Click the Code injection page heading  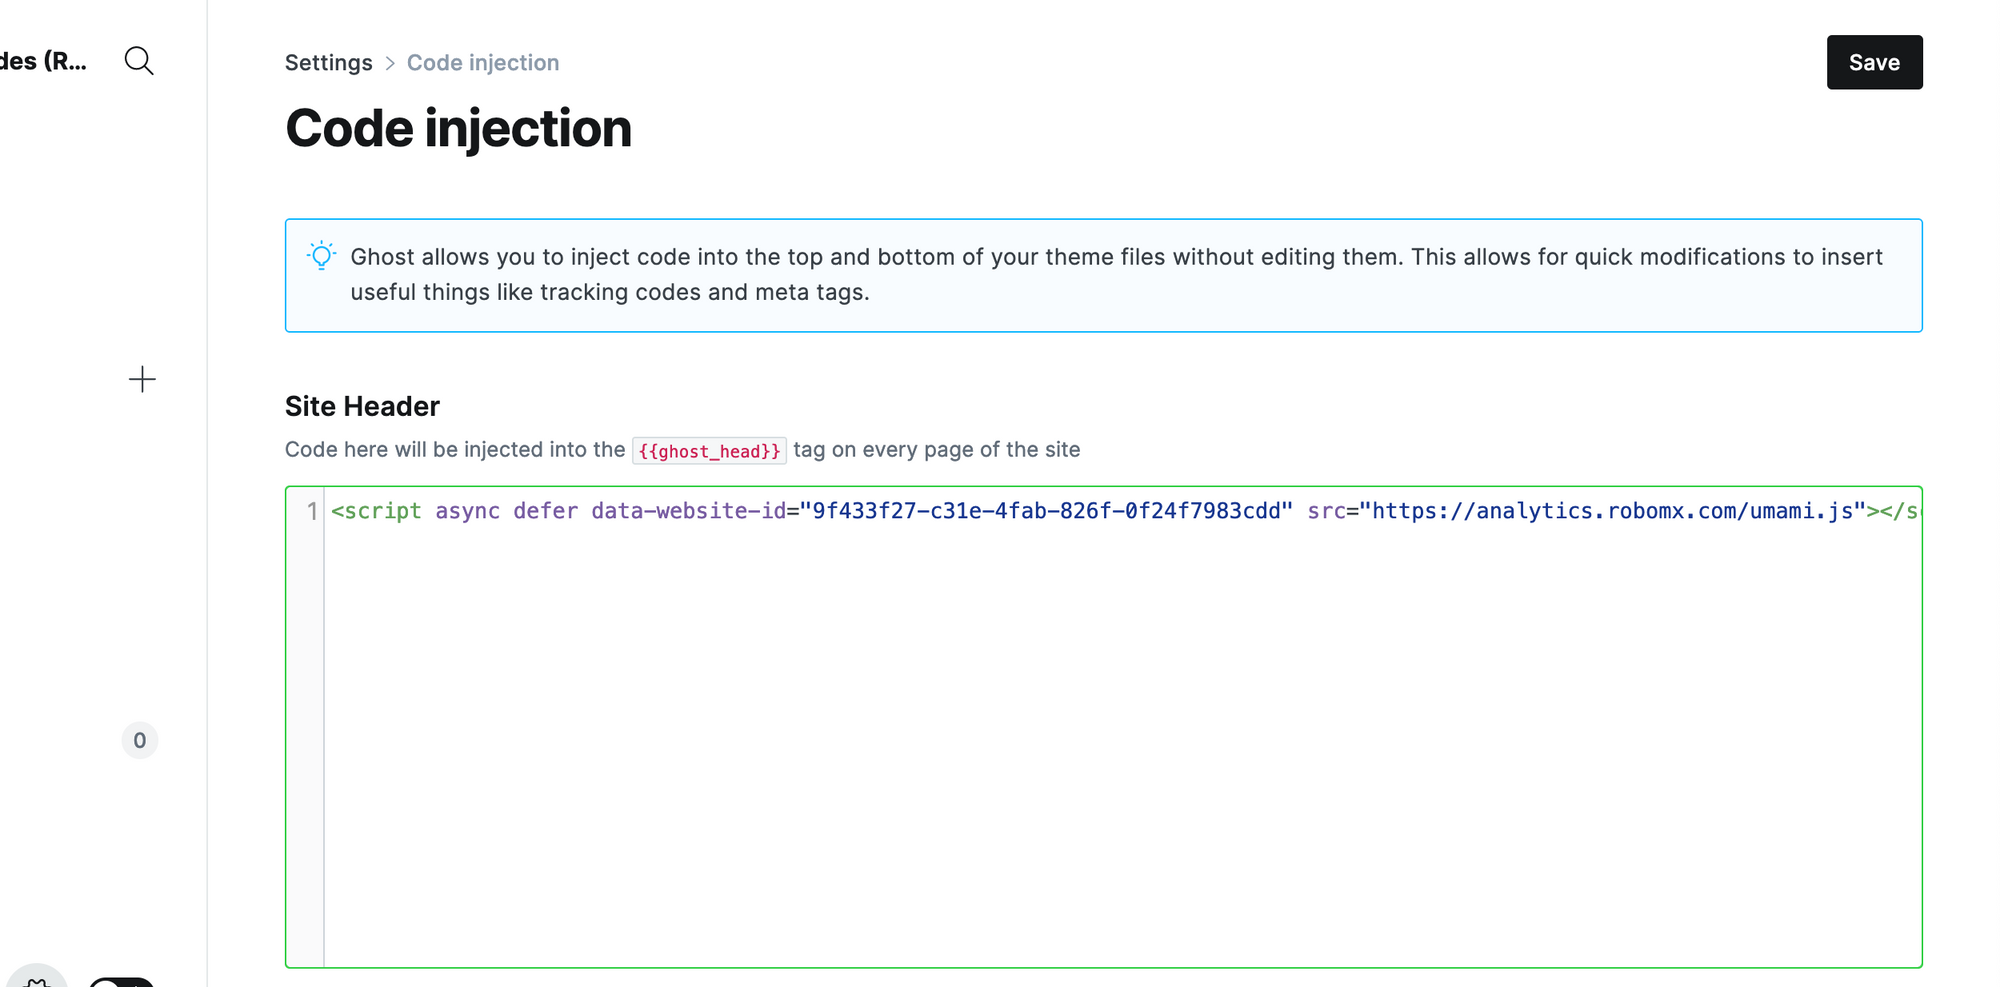click(458, 129)
